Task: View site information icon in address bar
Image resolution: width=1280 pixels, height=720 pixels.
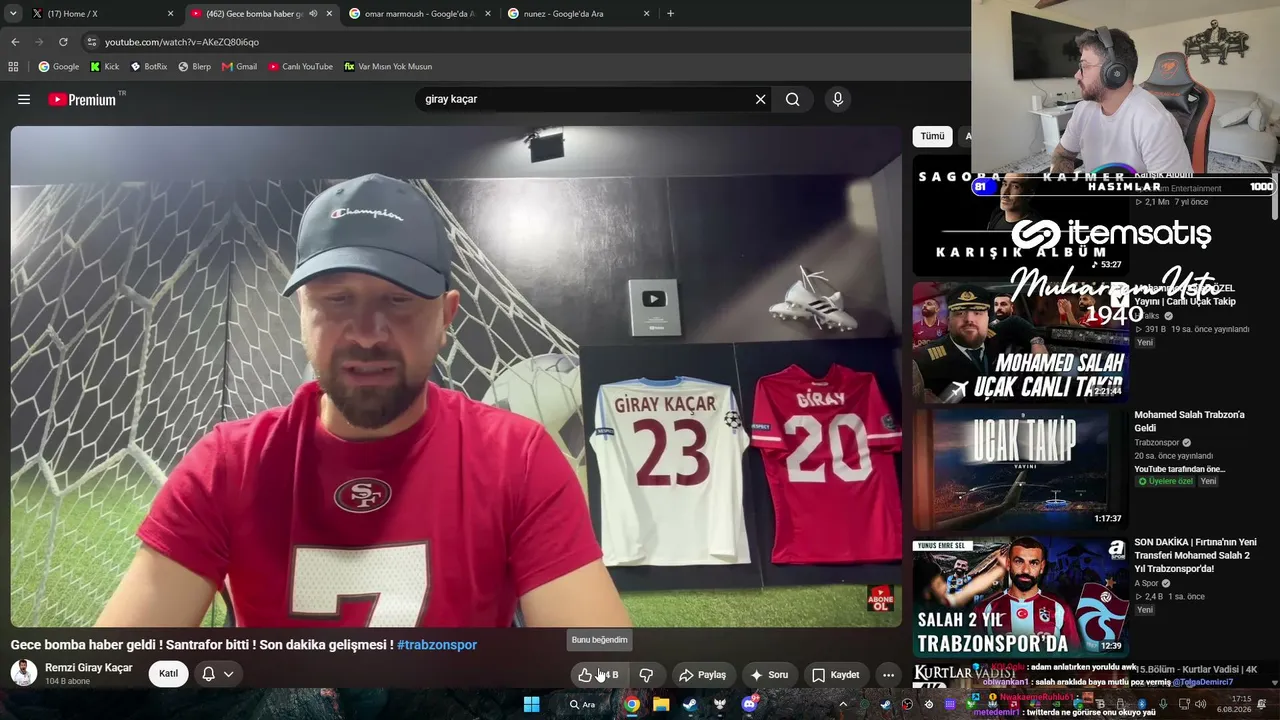Action: click(x=92, y=42)
